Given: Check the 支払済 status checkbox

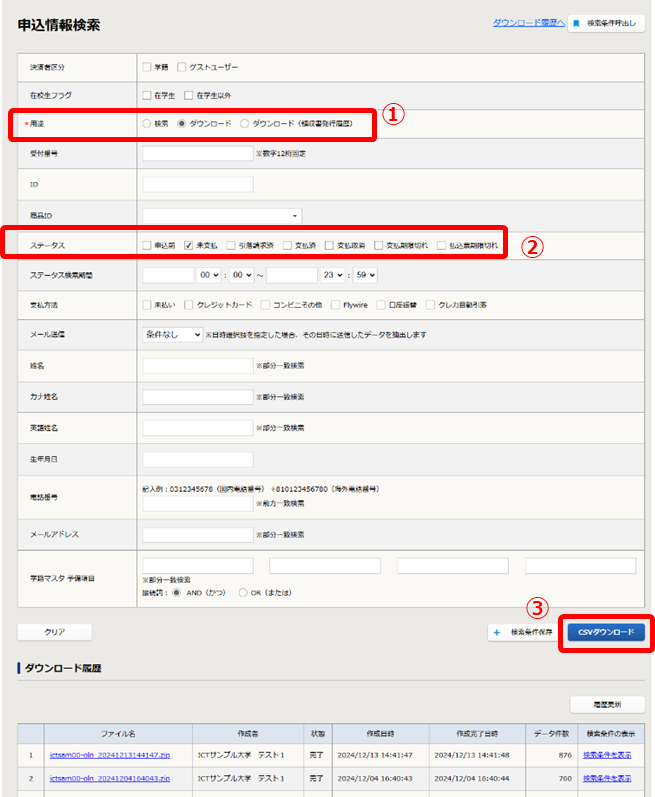Looking at the screenshot, I should coord(288,245).
